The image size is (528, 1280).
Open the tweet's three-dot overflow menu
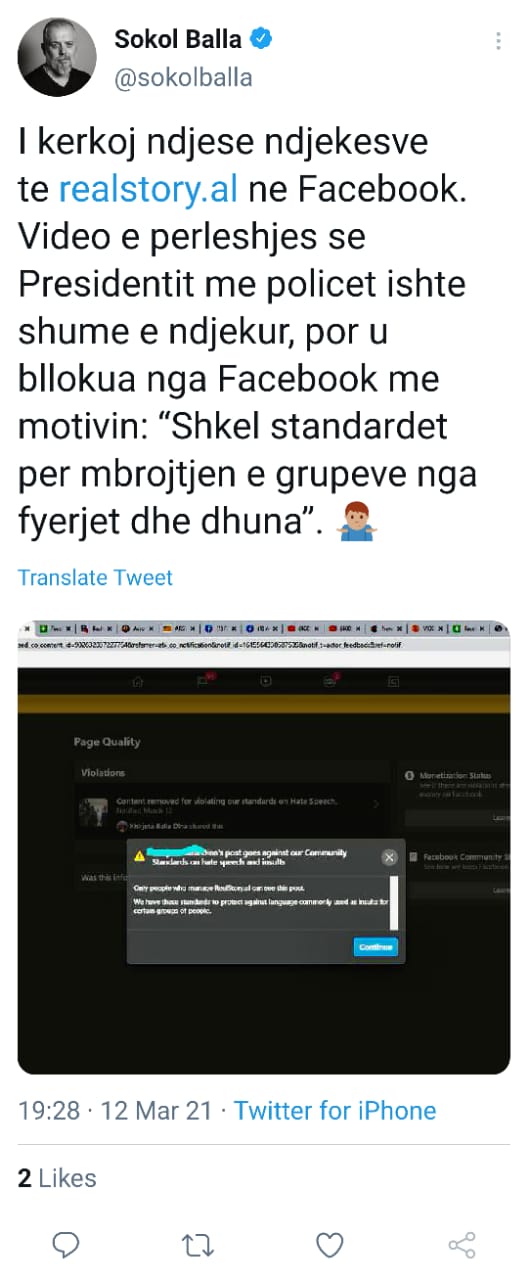tap(498, 42)
